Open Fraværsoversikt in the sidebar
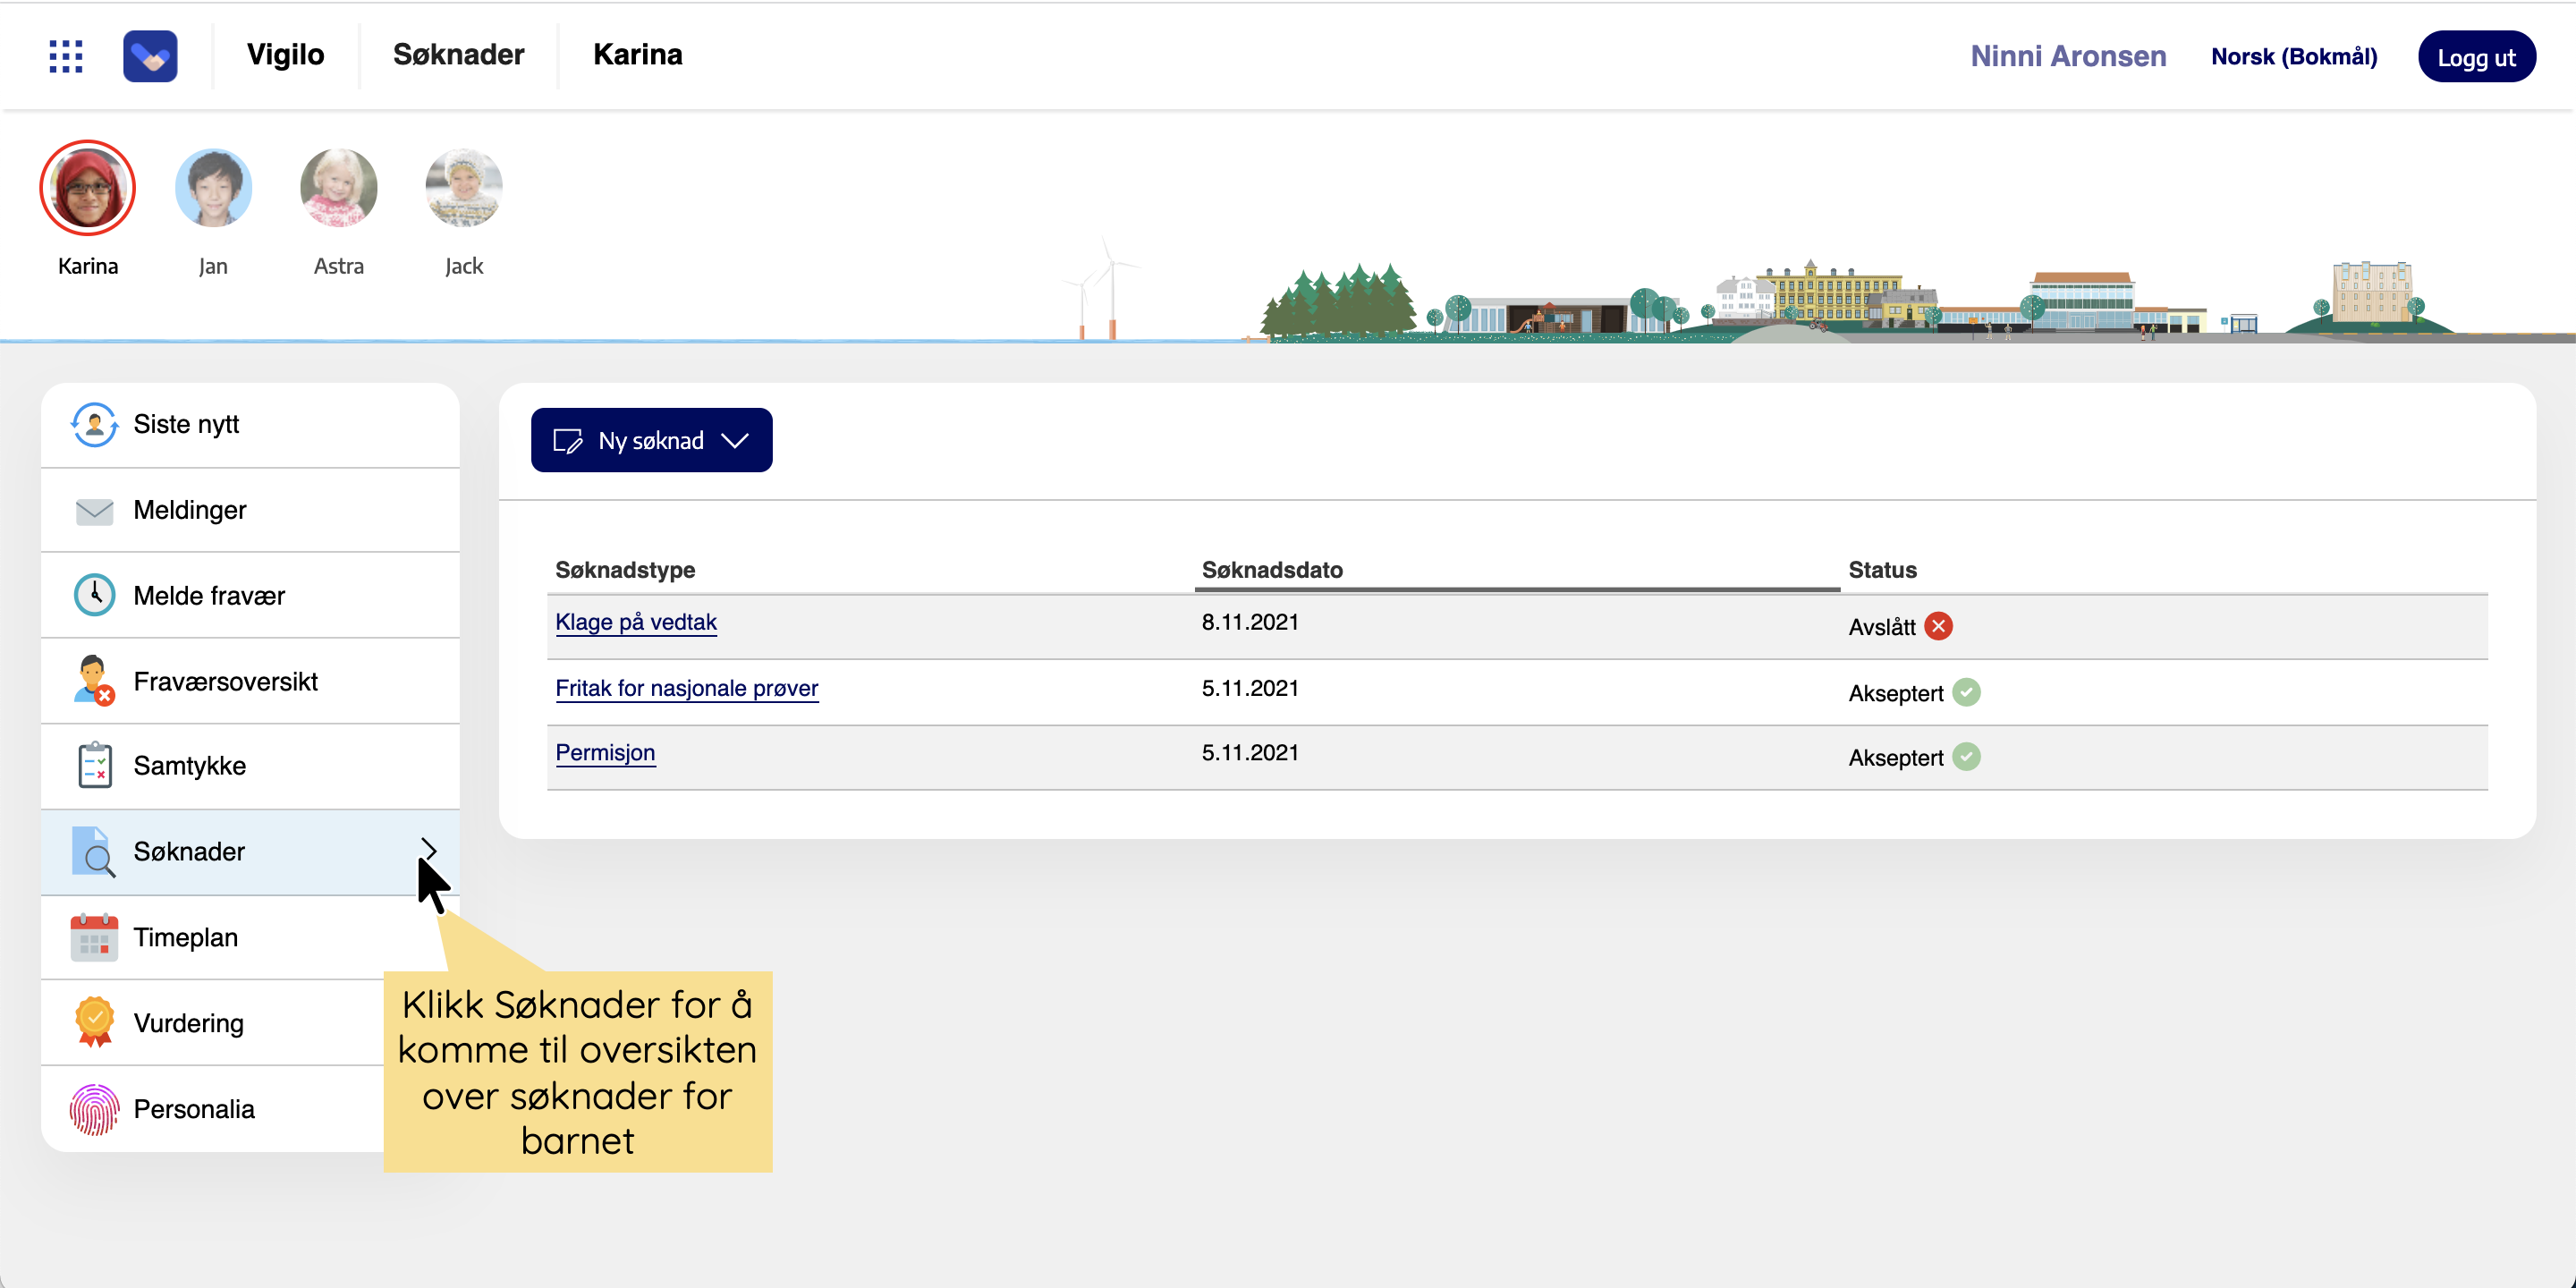 (225, 682)
